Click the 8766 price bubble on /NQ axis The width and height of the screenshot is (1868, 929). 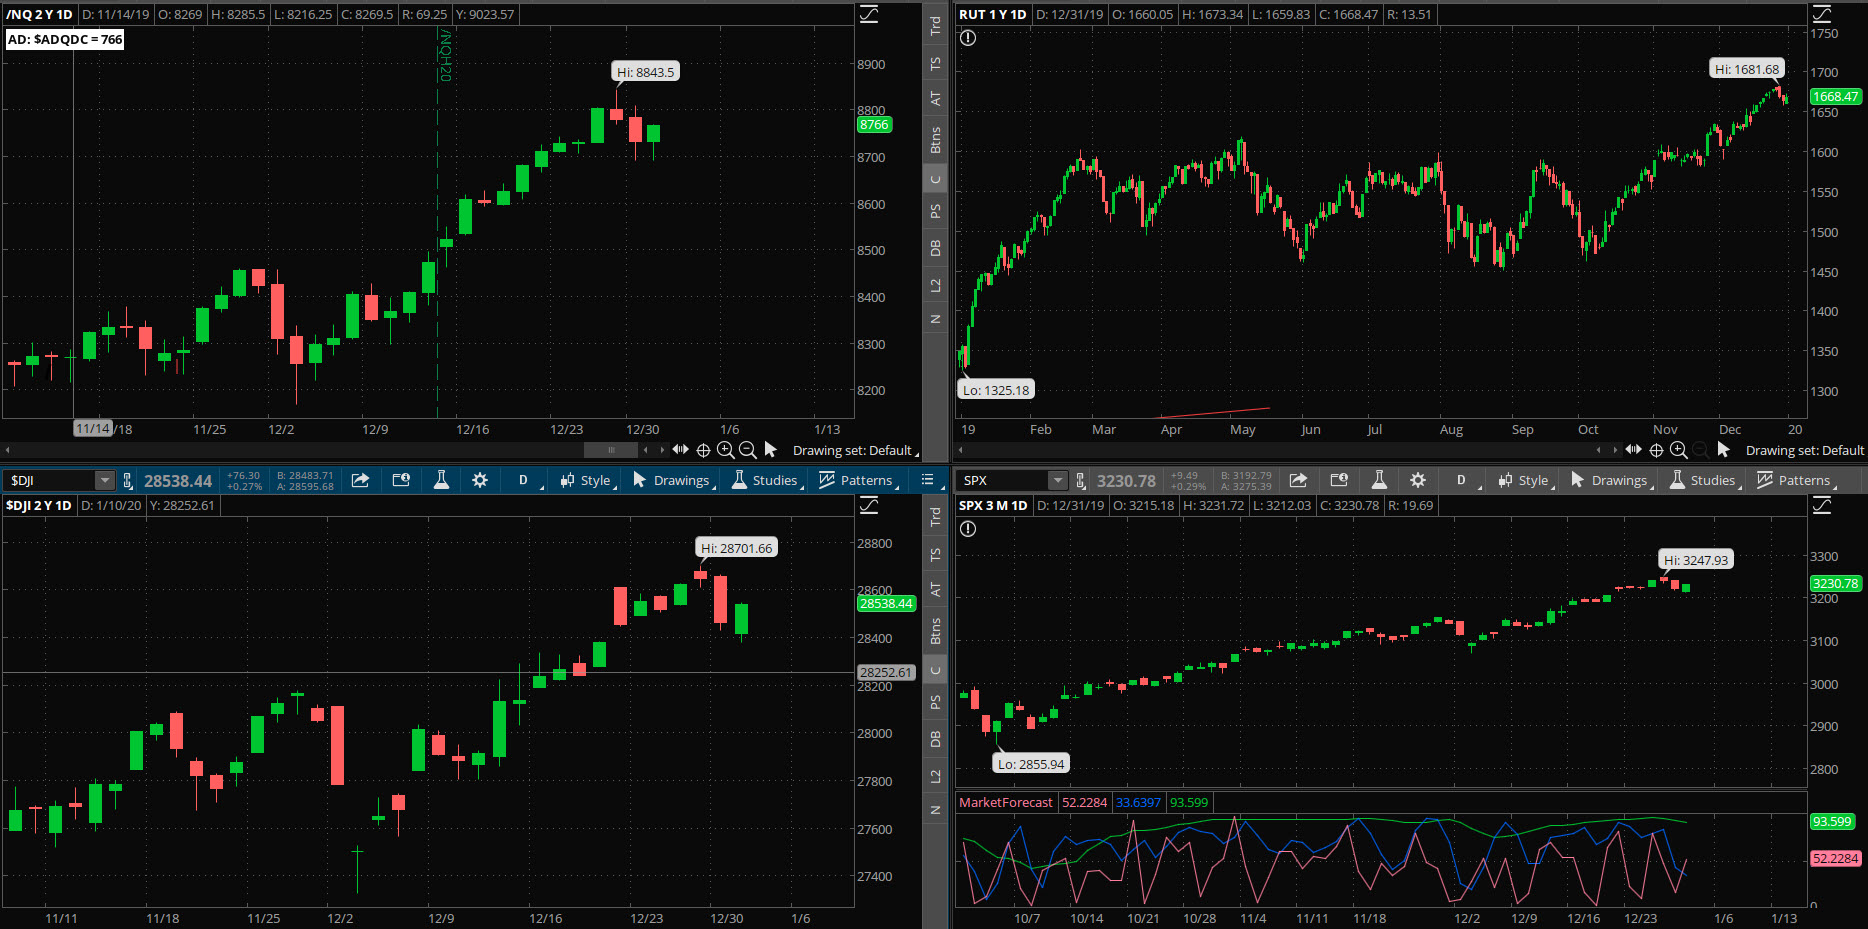(x=874, y=125)
